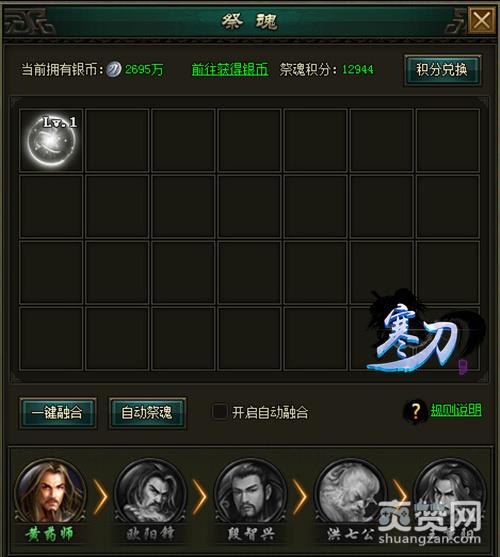Click the silver coin icon beside 2695万

click(114, 69)
